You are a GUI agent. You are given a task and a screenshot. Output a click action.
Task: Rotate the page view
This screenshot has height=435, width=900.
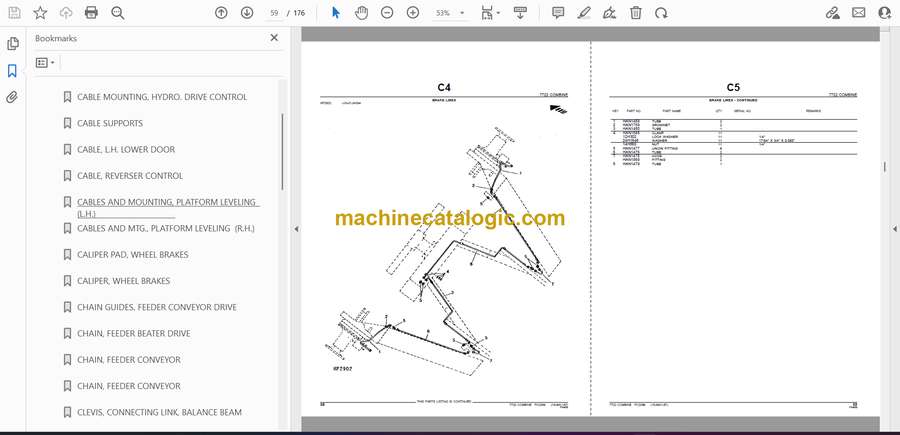click(x=661, y=13)
